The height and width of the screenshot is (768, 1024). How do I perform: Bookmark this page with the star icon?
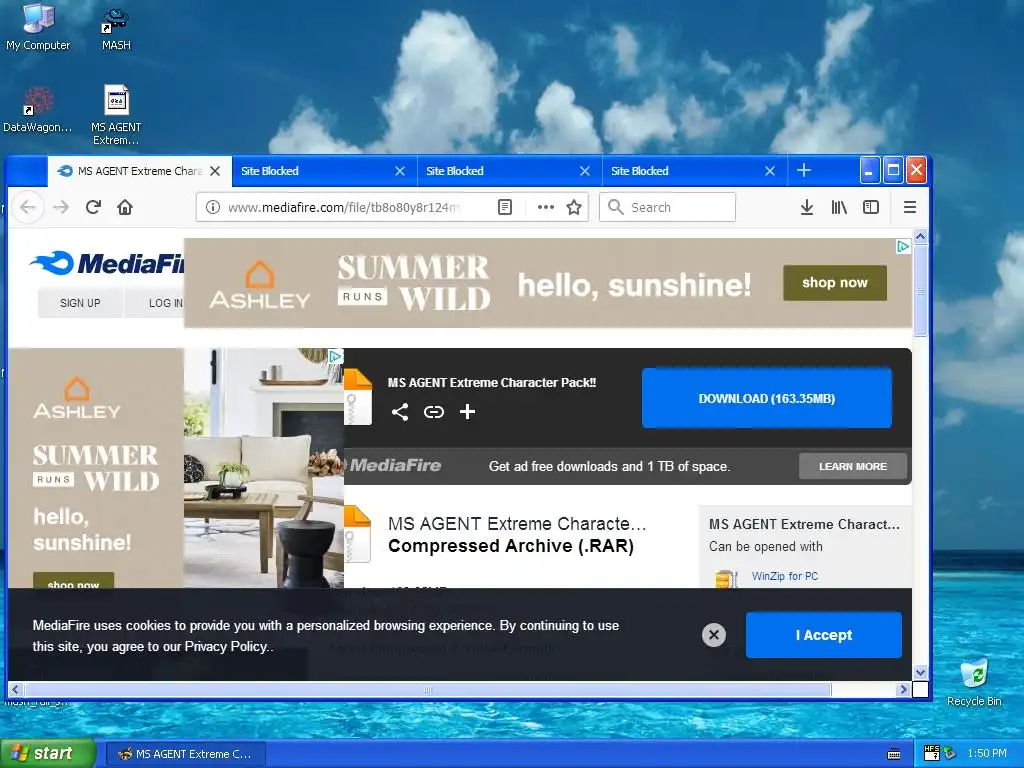[x=574, y=207]
